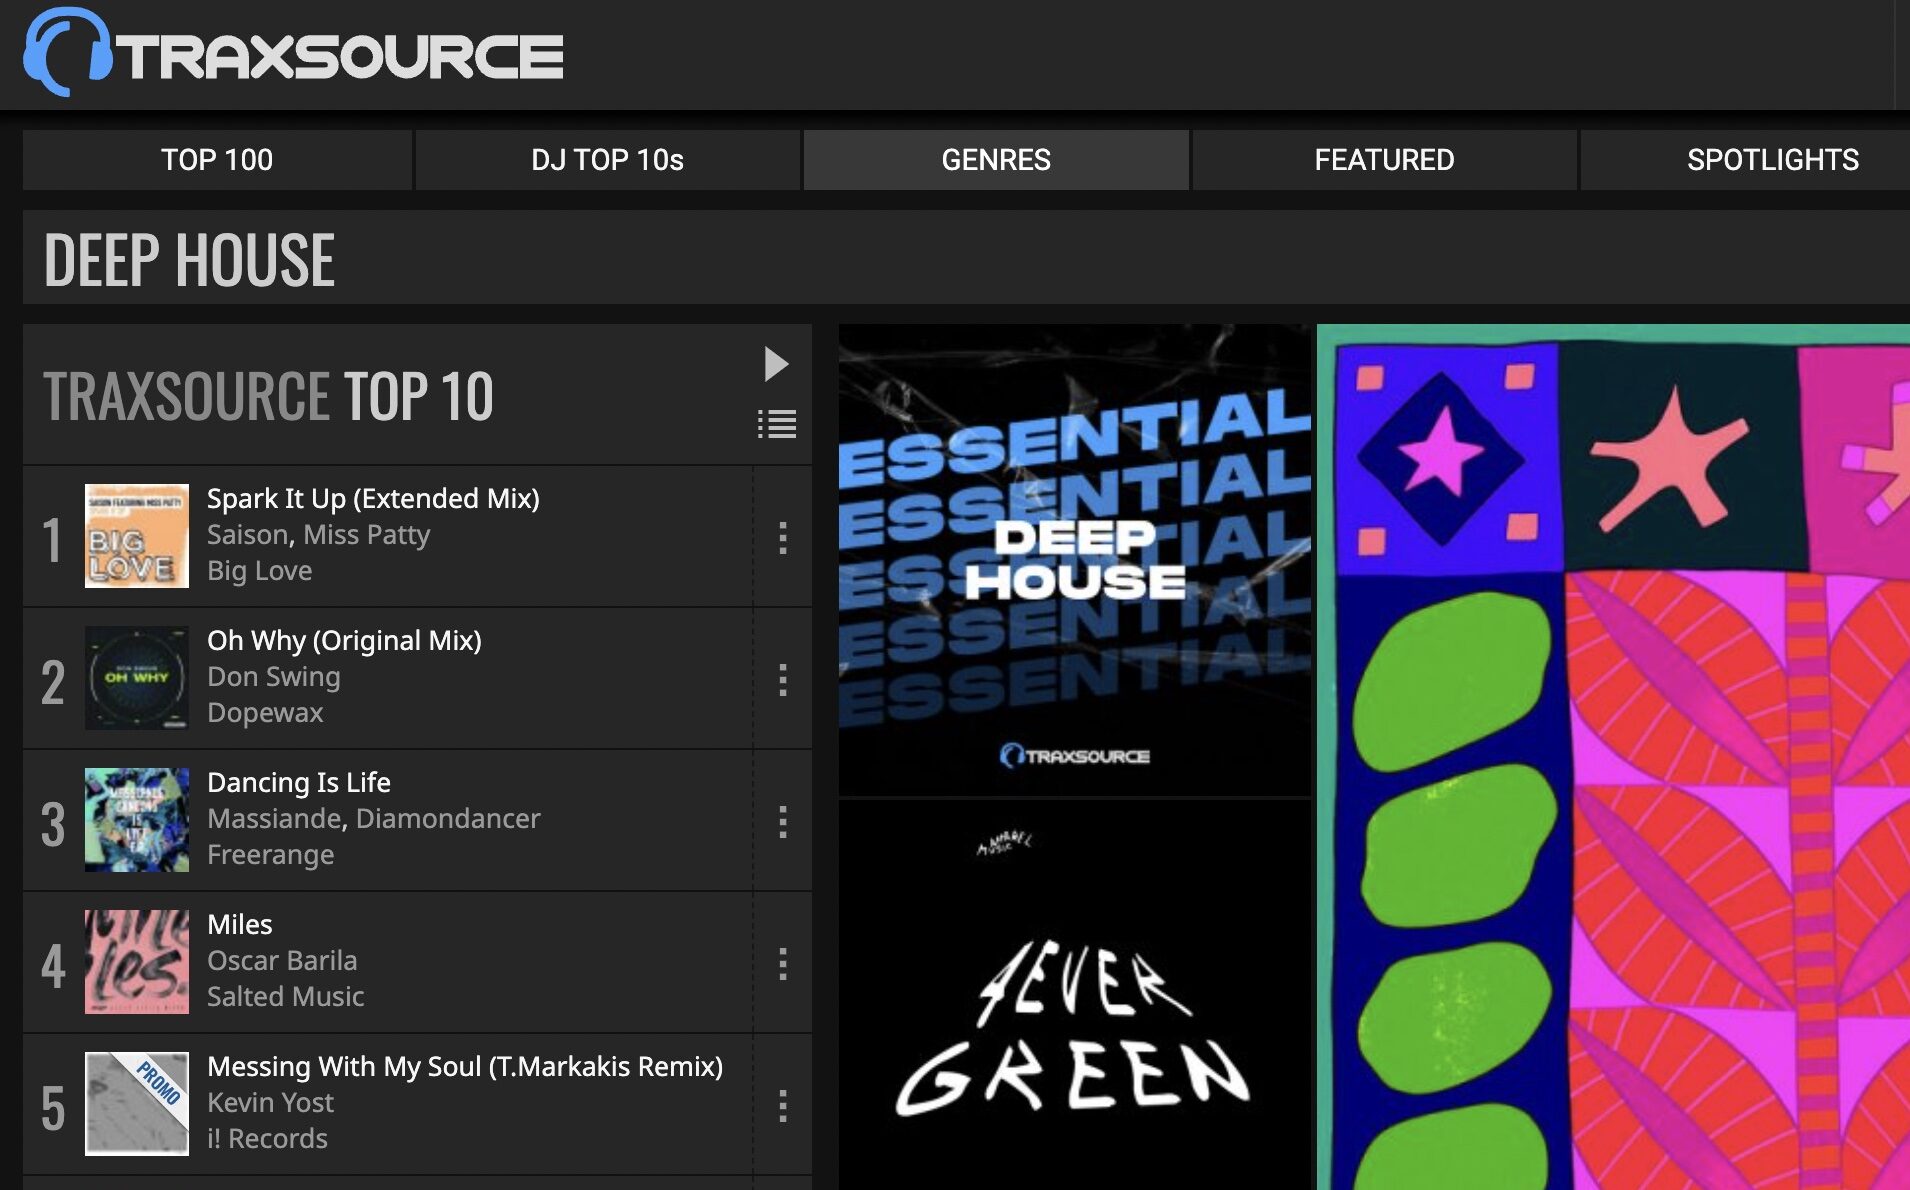Open the DJ TOP 10s tab
1910x1190 pixels.
coord(607,160)
